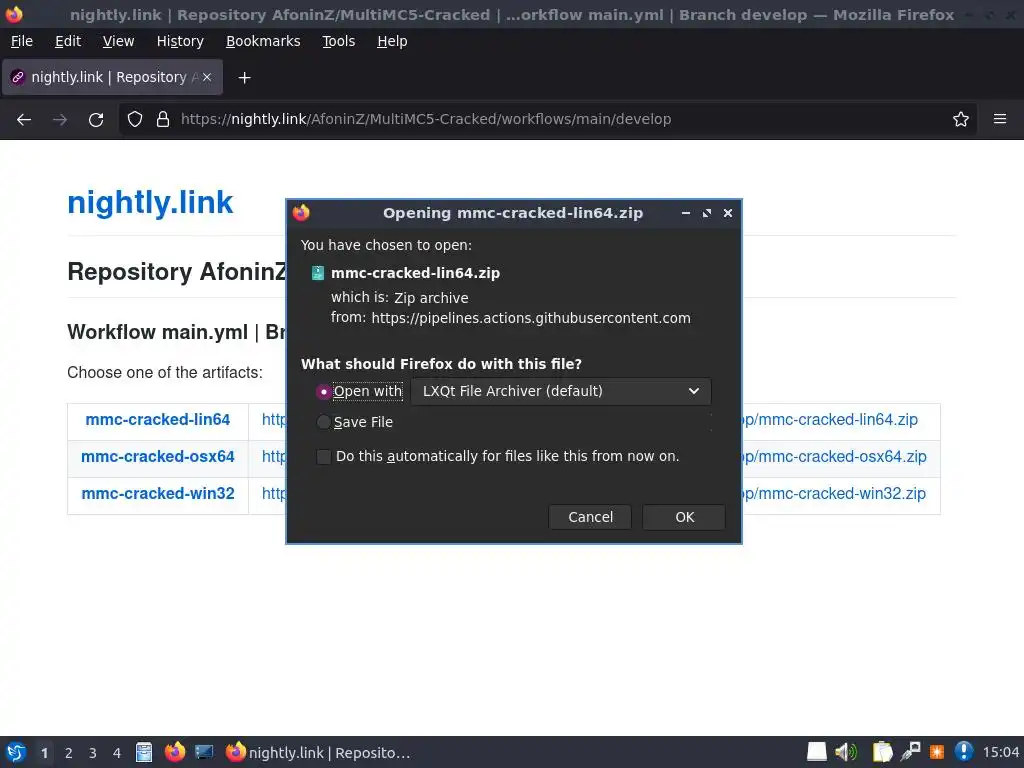
Task: Open the Bookmarks menu
Action: [263, 41]
